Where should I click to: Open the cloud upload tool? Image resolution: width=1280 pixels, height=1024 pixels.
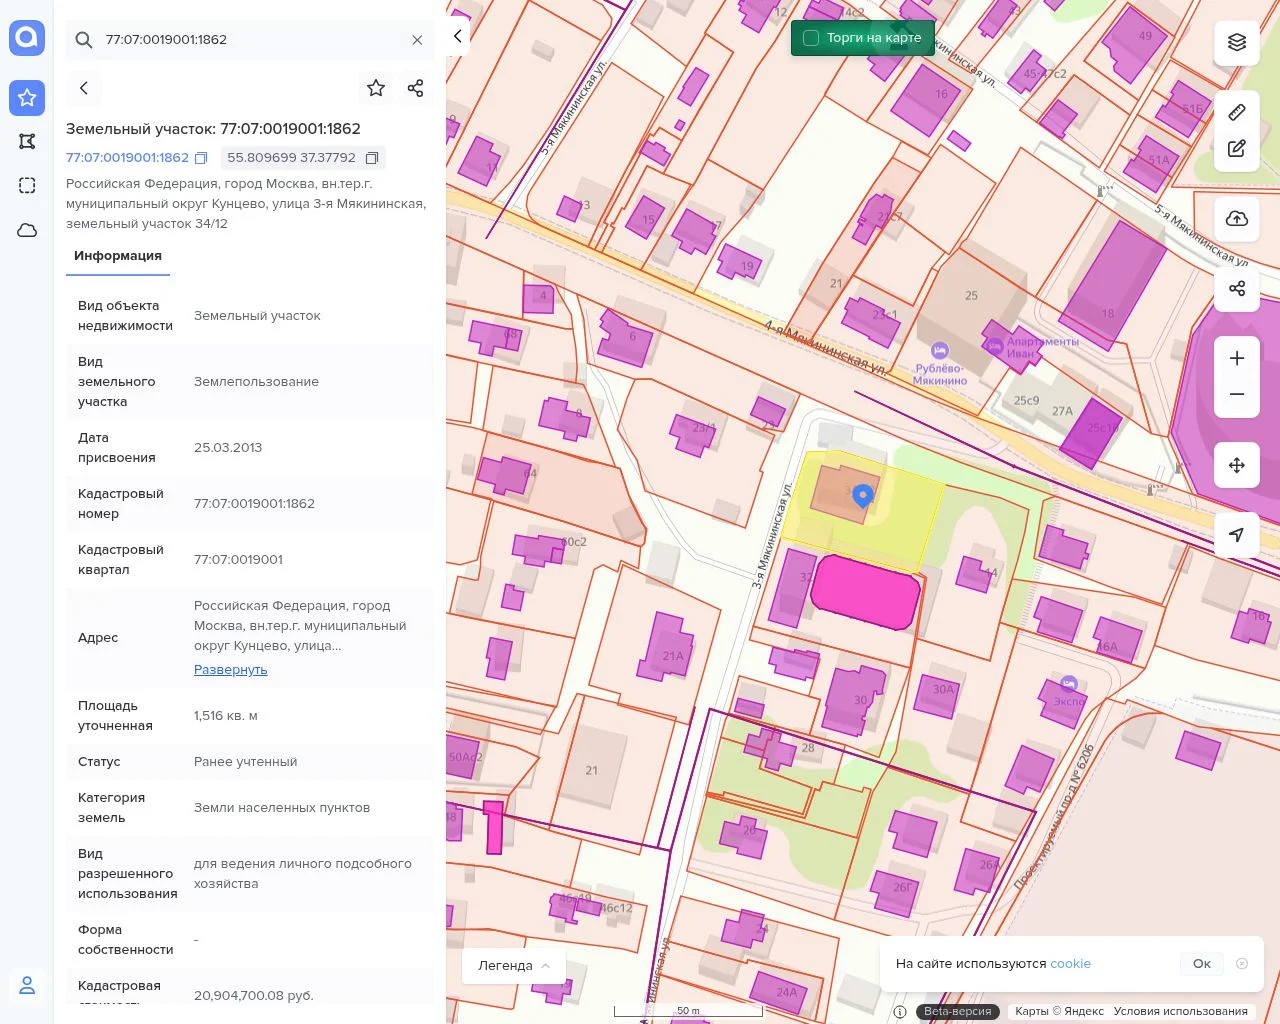pos(1237,218)
